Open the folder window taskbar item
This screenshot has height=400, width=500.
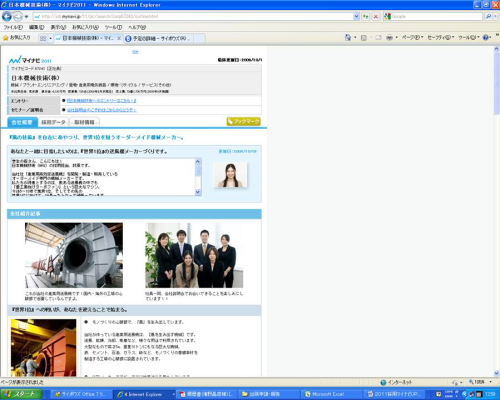[269, 394]
